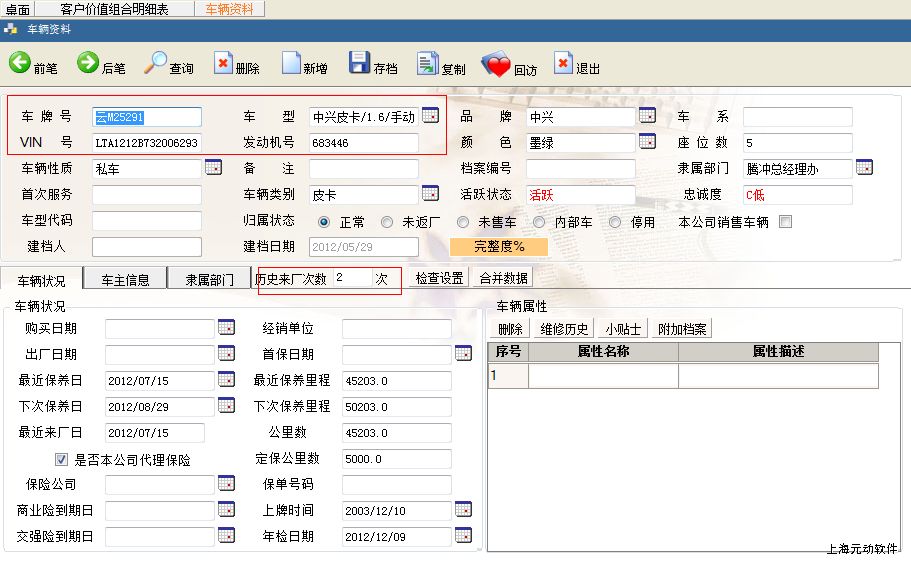Viewport: 911px width, 564px height.
Task: Click the 后笔 next record arrow icon
Action: (88, 64)
